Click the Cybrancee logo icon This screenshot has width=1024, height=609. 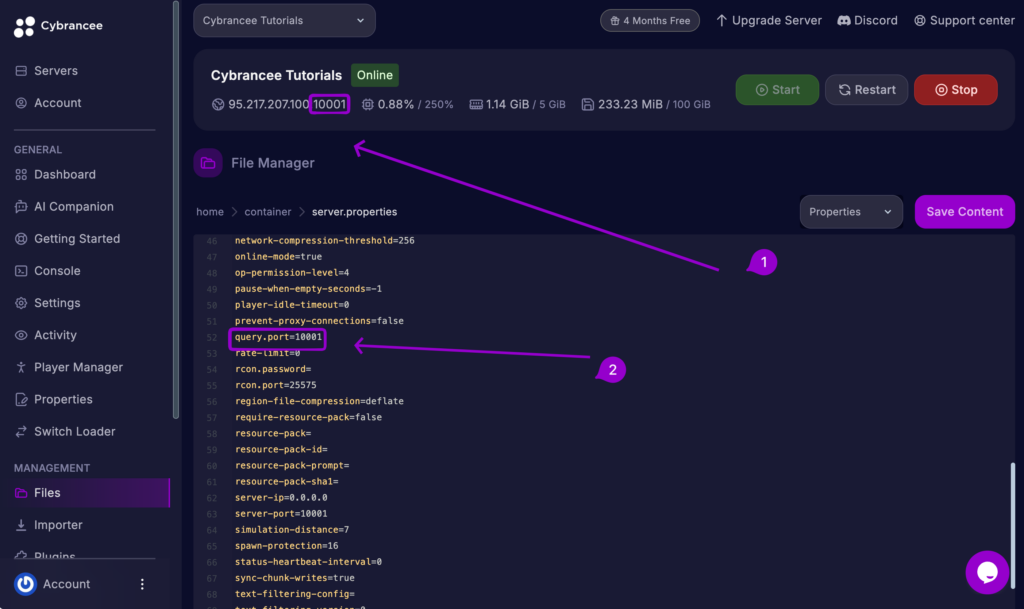(24, 26)
